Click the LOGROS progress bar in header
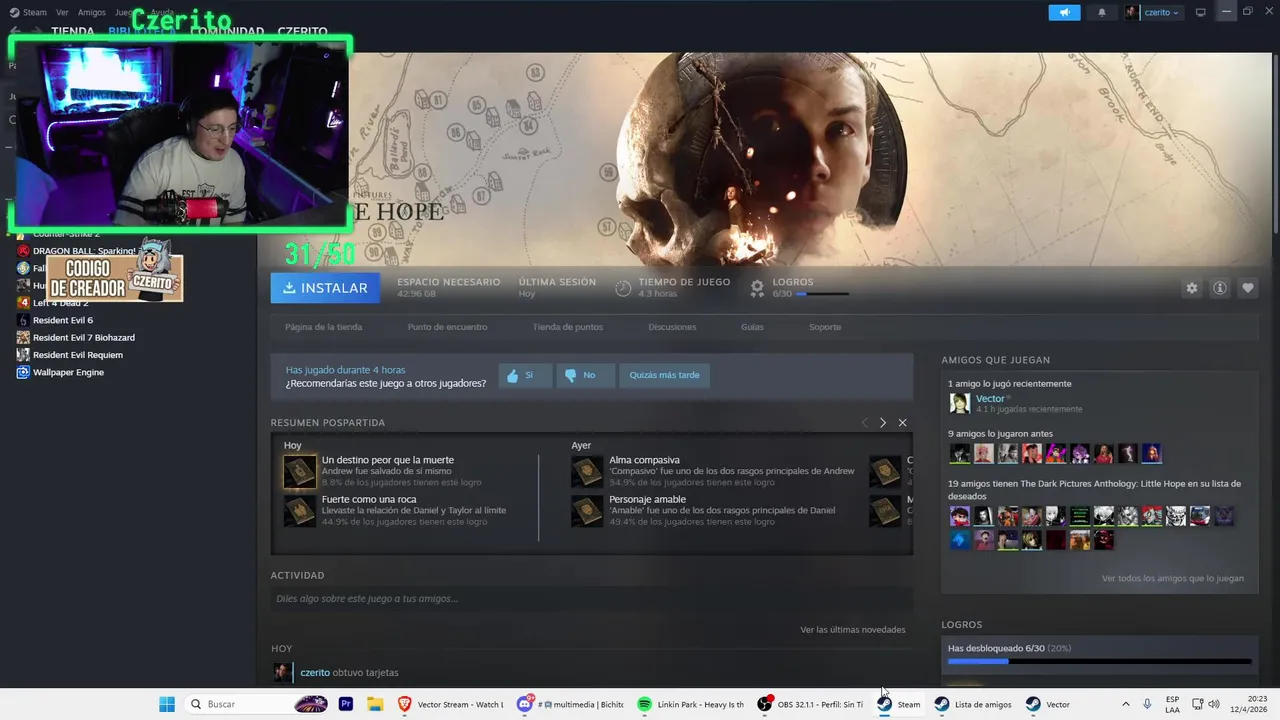Image resolution: width=1280 pixels, height=720 pixels. [x=823, y=294]
